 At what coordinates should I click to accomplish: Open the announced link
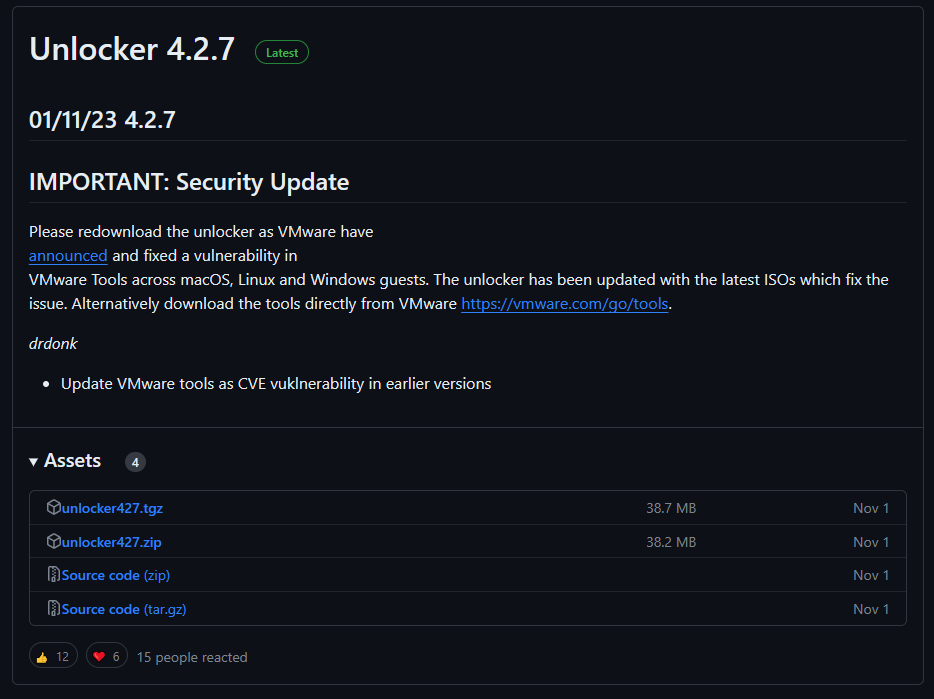pyautogui.click(x=68, y=256)
